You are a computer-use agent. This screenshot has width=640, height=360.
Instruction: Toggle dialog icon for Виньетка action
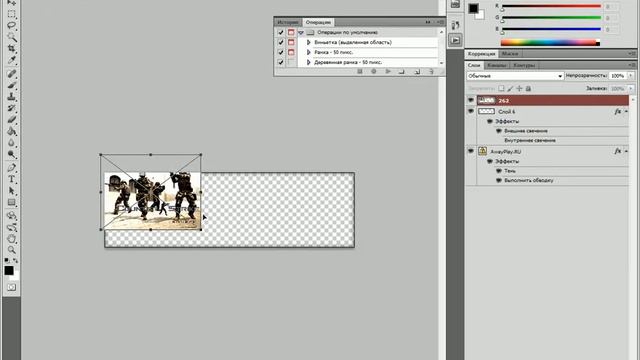click(x=291, y=42)
